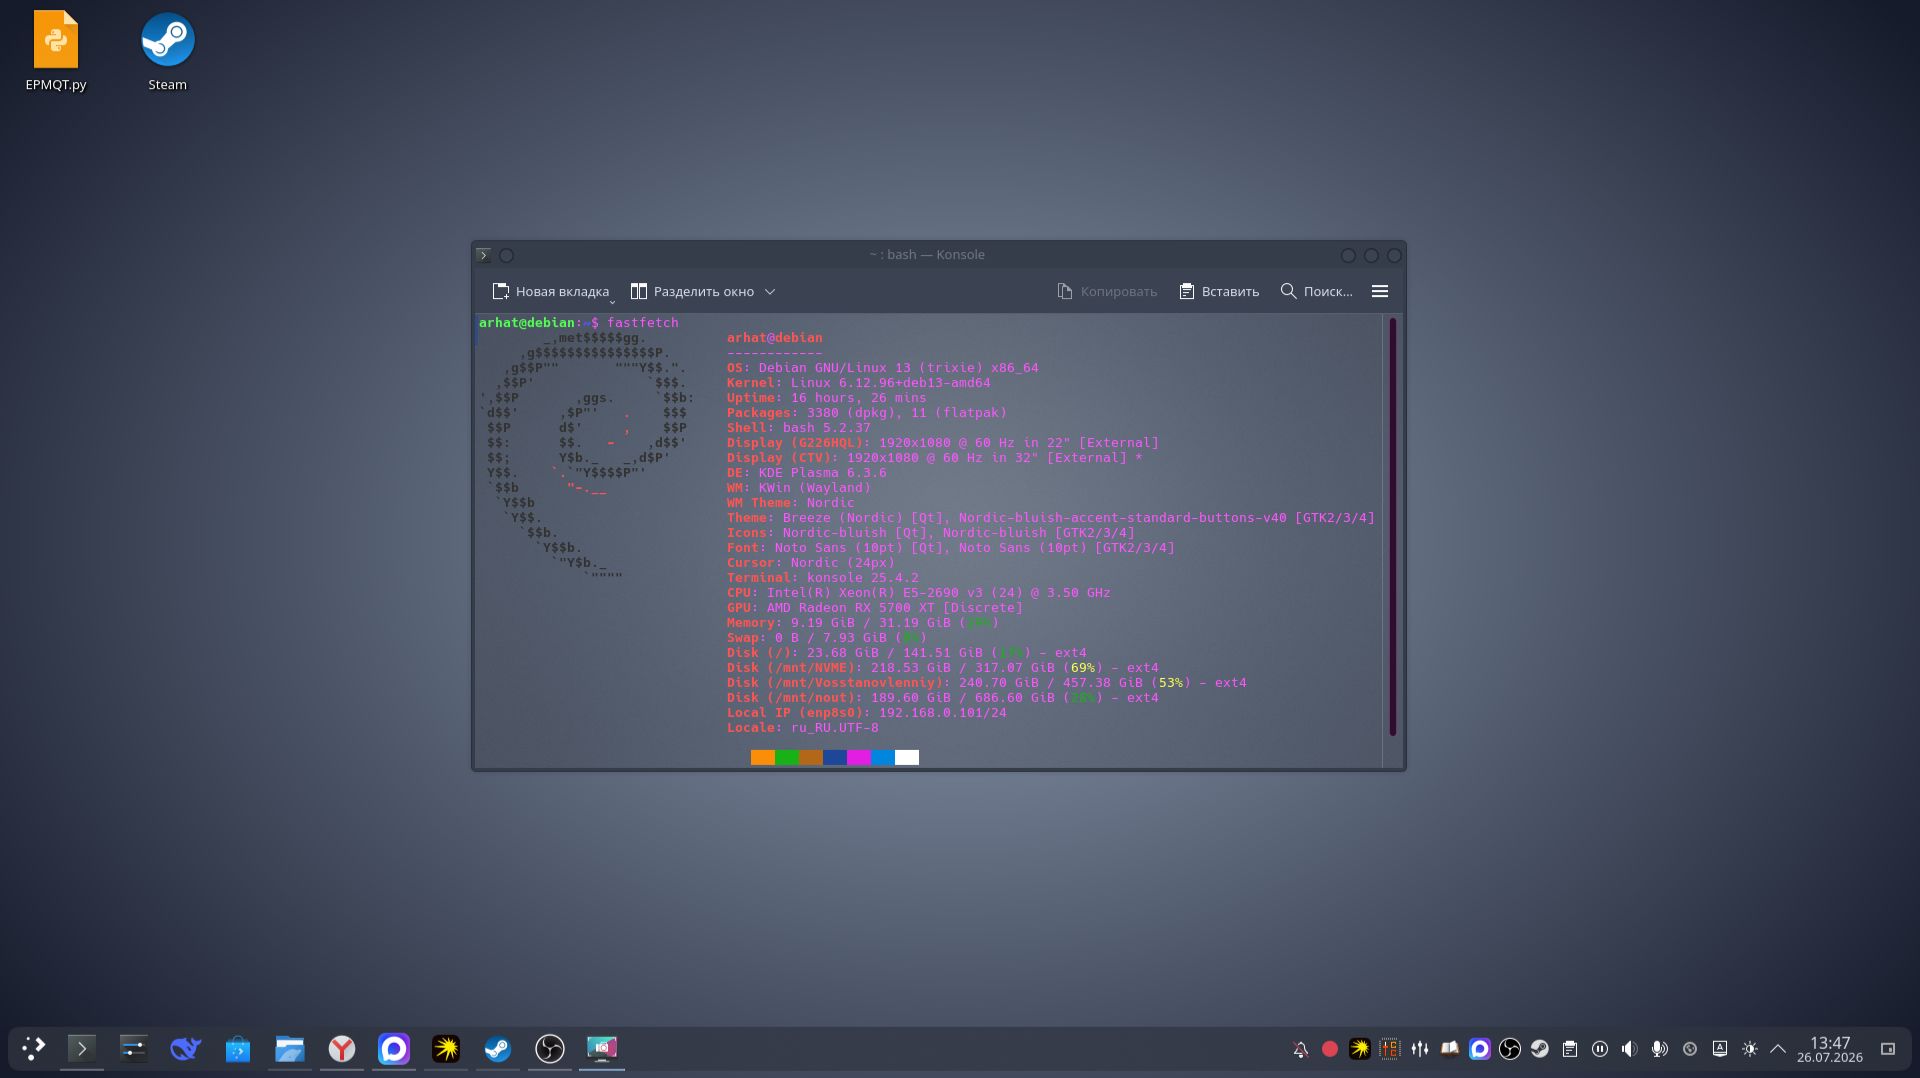The image size is (1920, 1078).
Task: Toggle pin-on-all-desktops button in Konsole title bar
Action: [507, 255]
